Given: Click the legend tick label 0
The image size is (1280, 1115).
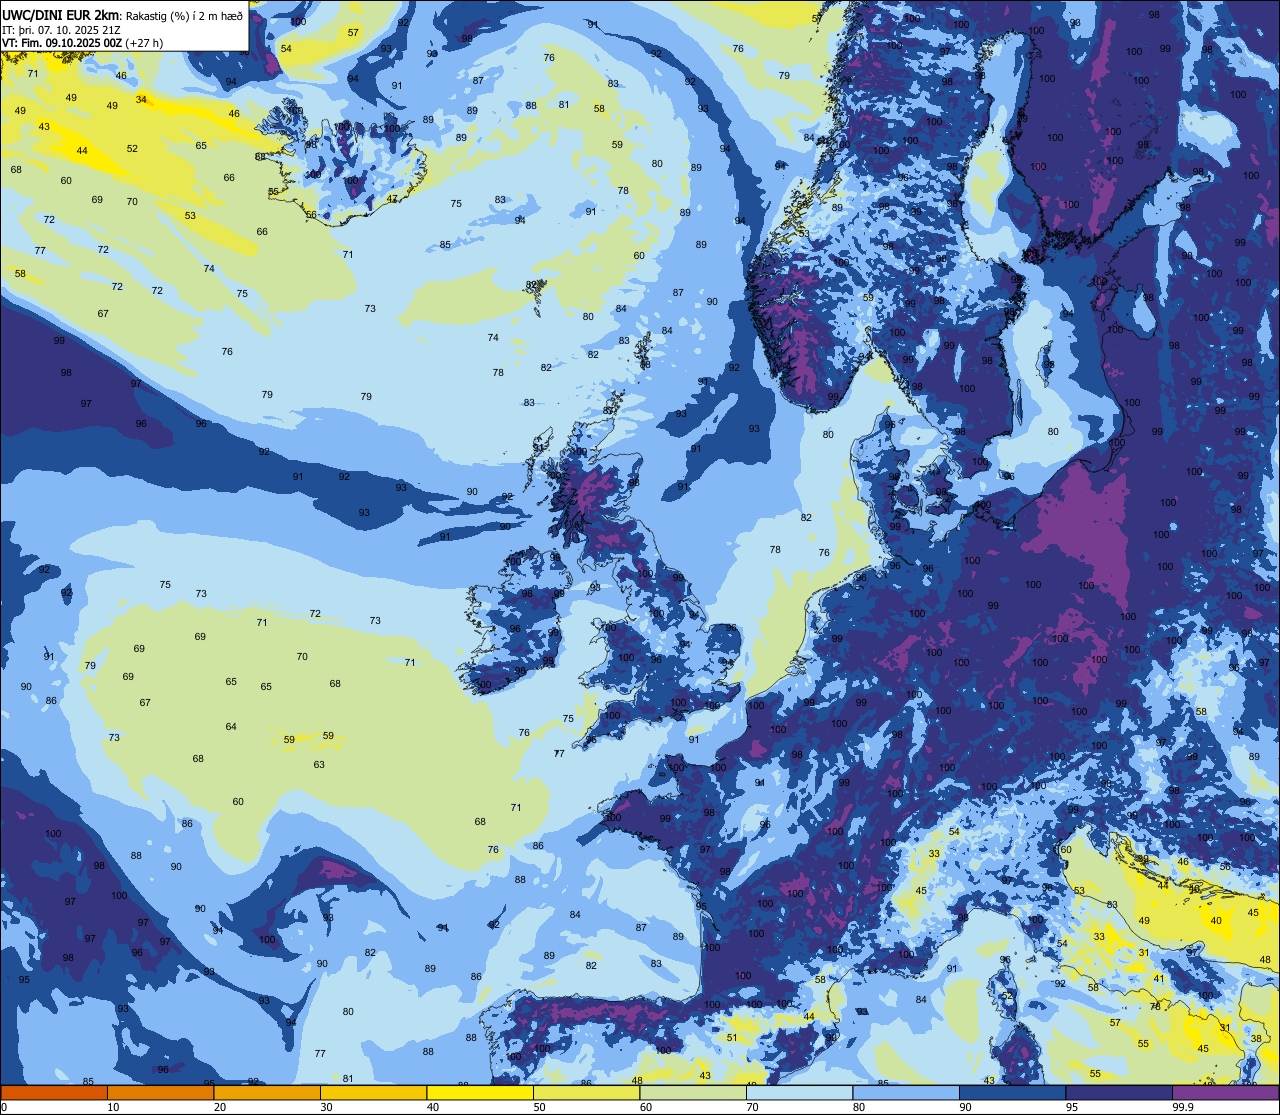Looking at the screenshot, I should tap(4, 1107).
